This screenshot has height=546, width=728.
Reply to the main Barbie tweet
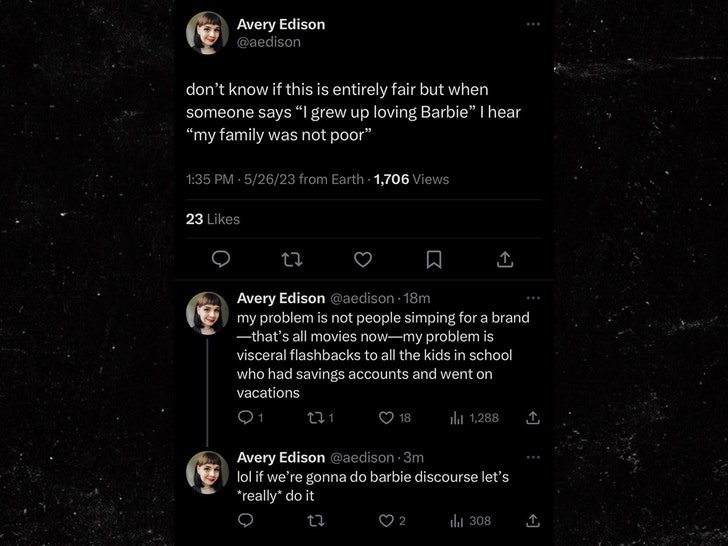click(x=221, y=259)
